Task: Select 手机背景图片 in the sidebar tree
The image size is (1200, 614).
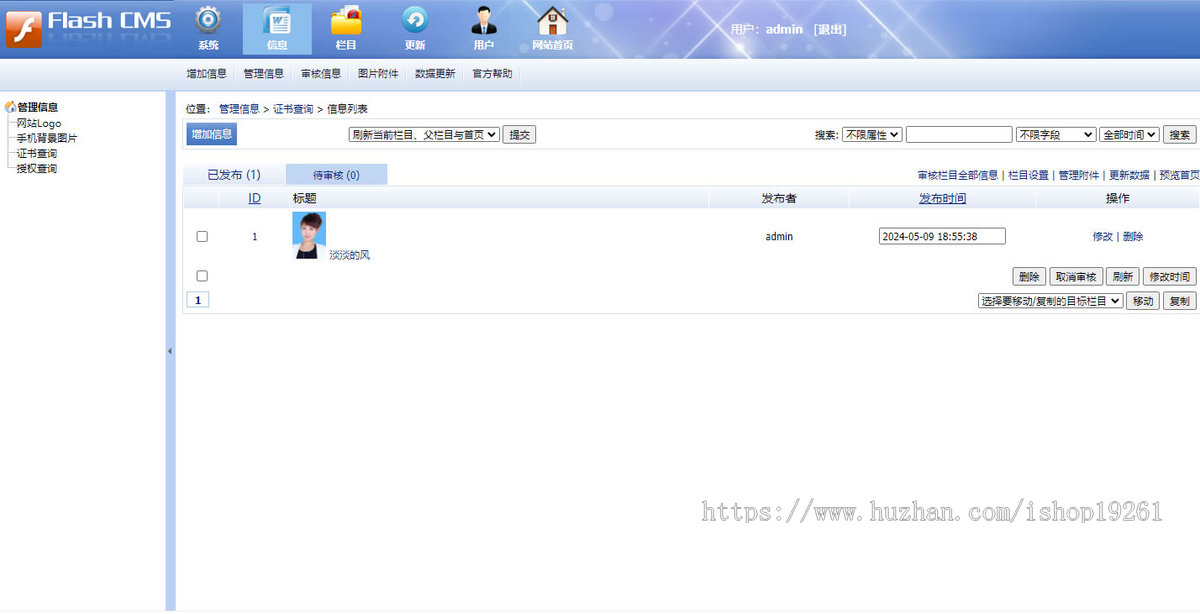Action: point(47,138)
